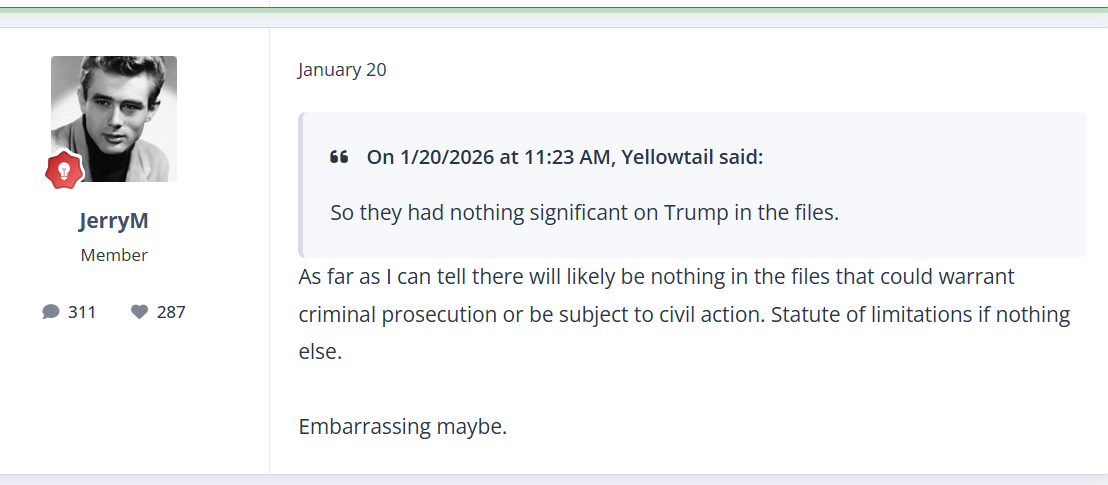Click the word 'said:' in quote header
Viewport: 1108px width, 485px height.
(740, 157)
